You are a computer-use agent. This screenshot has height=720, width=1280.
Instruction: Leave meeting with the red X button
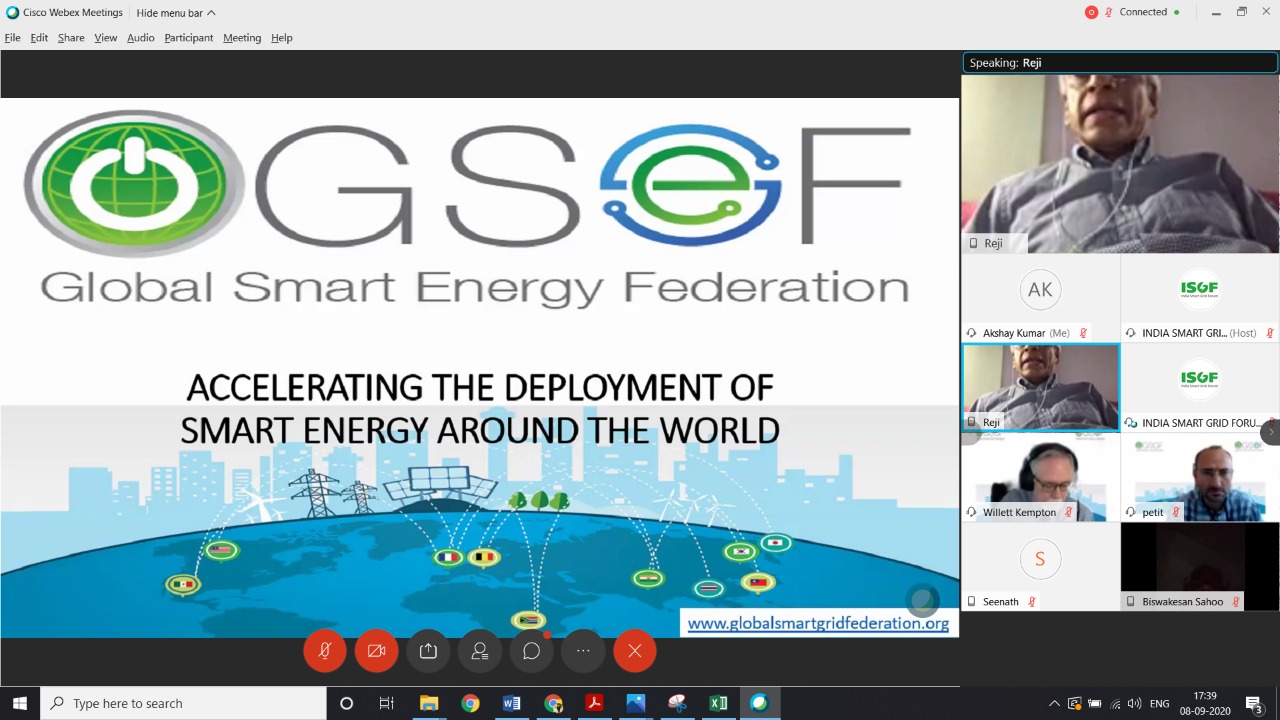pos(635,651)
